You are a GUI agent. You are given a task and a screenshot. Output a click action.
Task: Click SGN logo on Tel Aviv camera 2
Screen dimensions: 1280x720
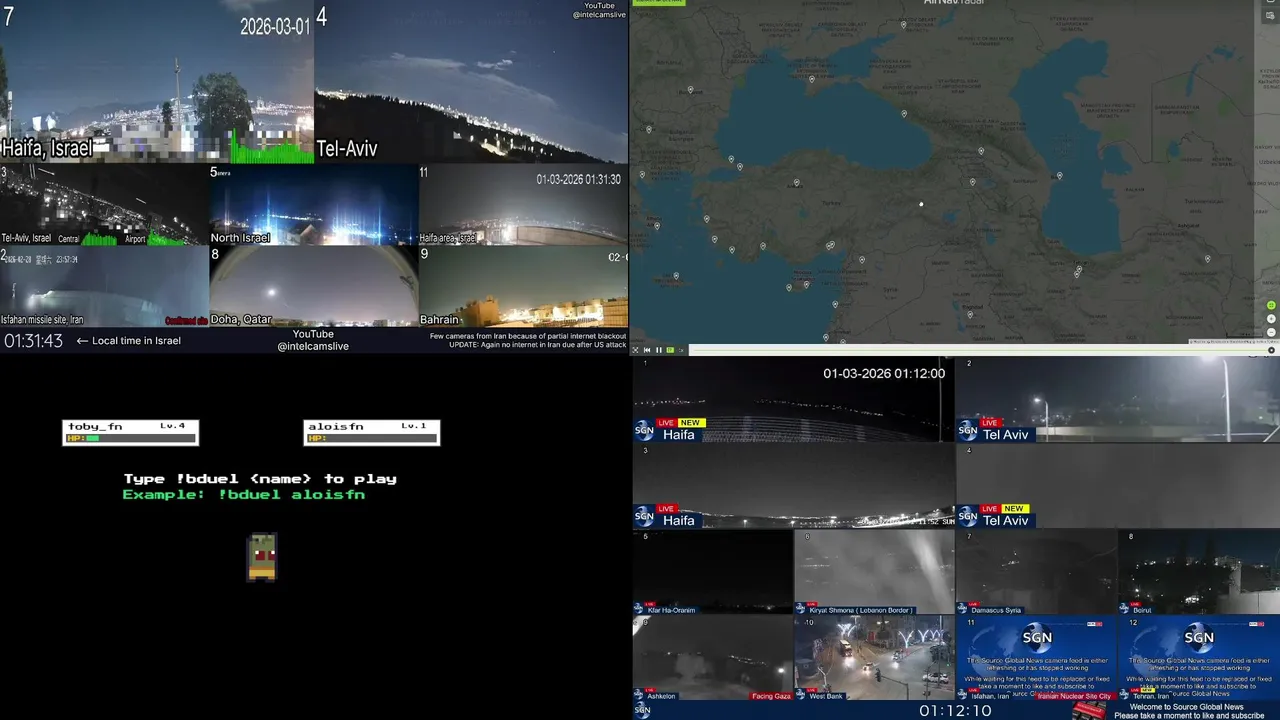click(968, 431)
